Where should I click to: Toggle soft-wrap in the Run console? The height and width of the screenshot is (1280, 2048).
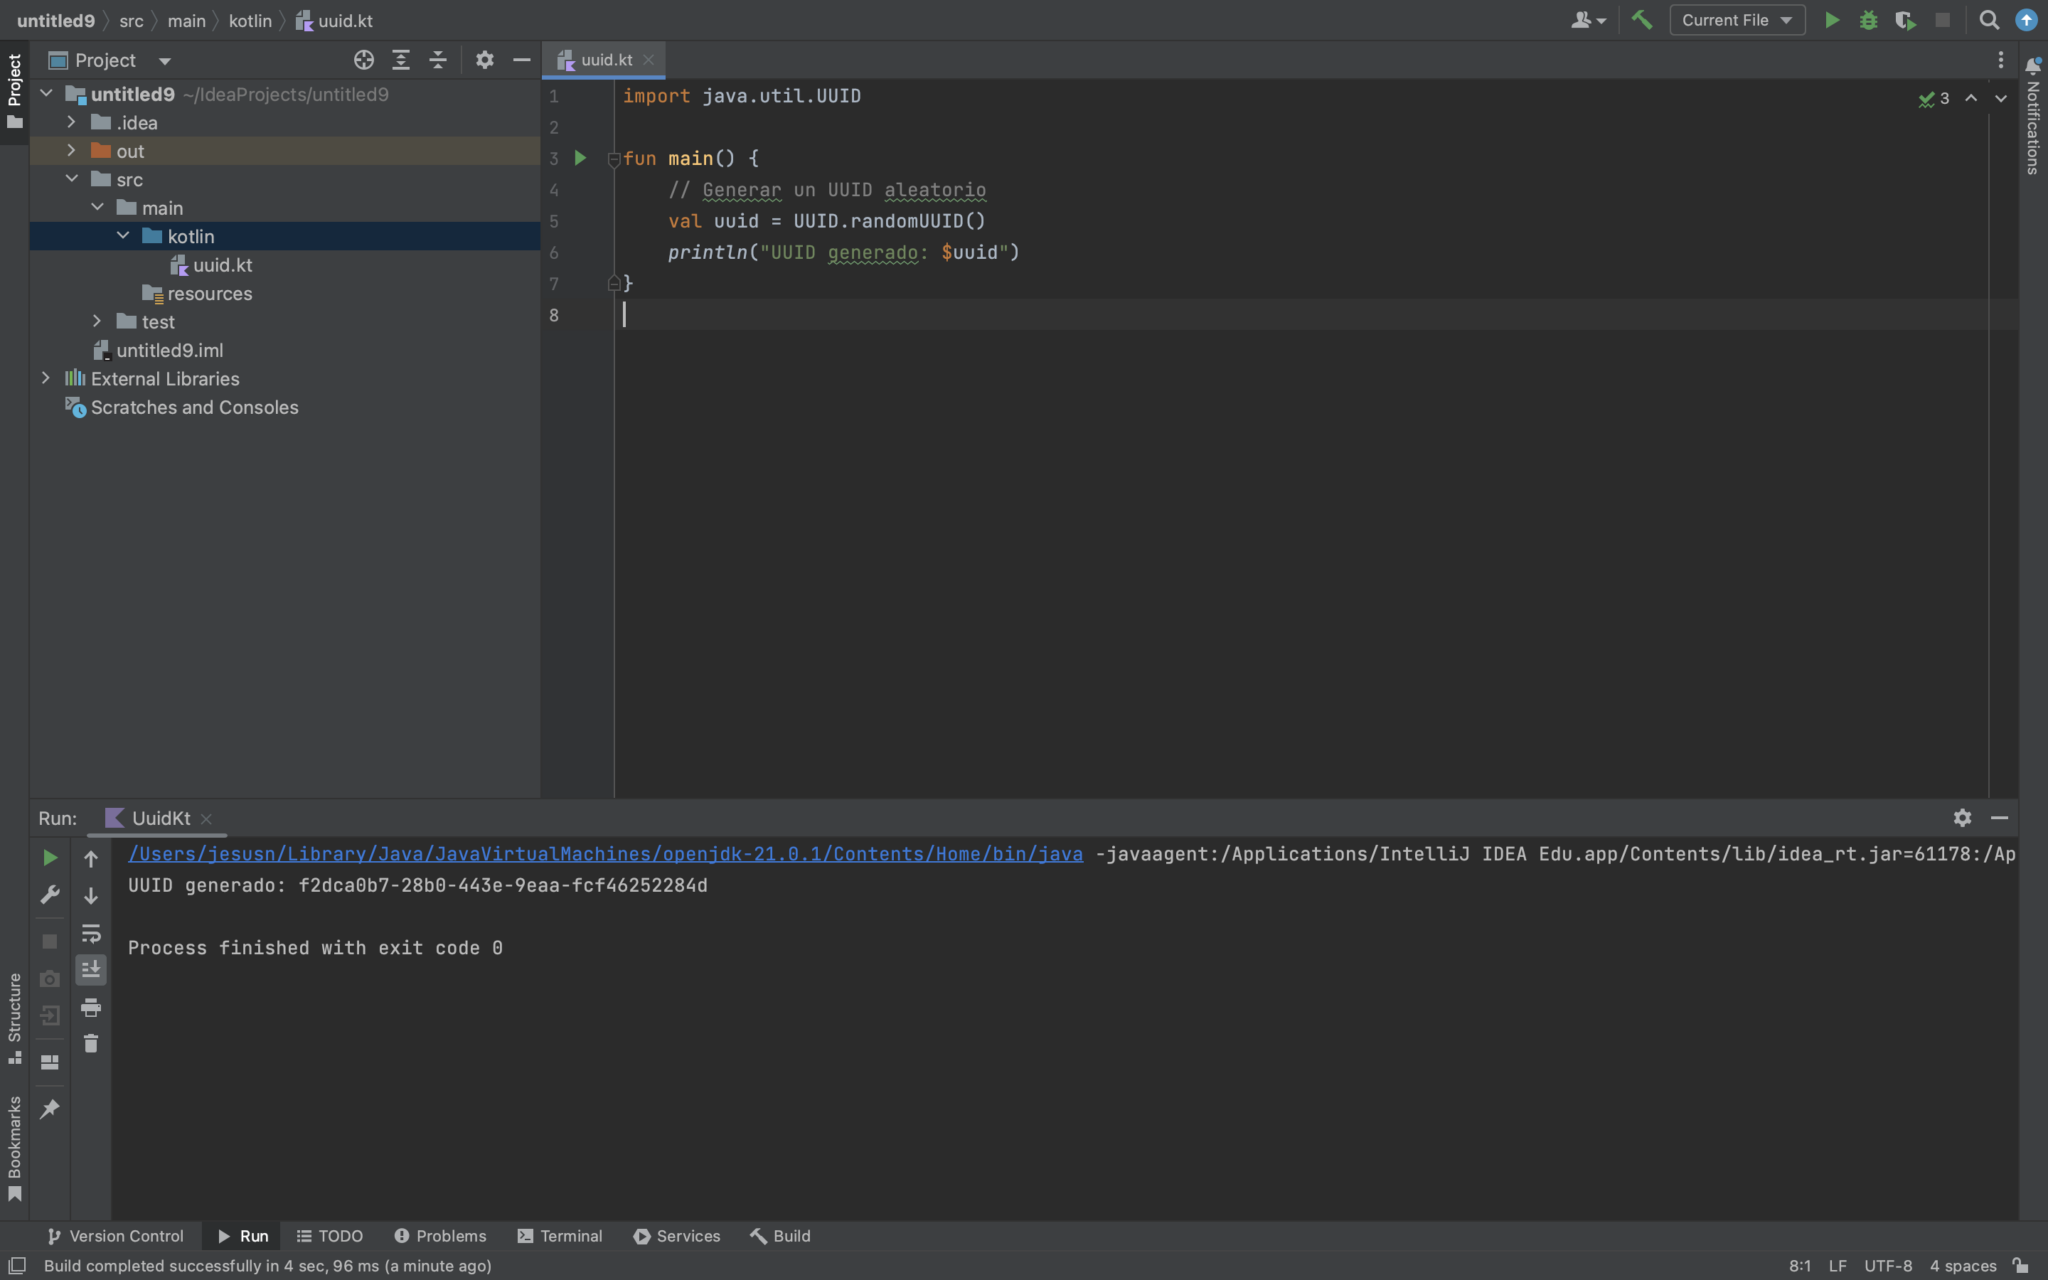pyautogui.click(x=91, y=933)
